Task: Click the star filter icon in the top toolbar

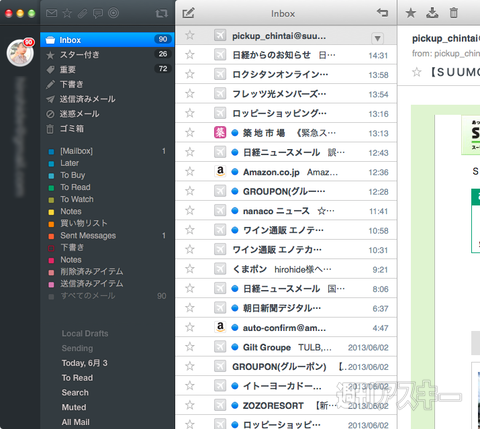Action: (x=67, y=13)
